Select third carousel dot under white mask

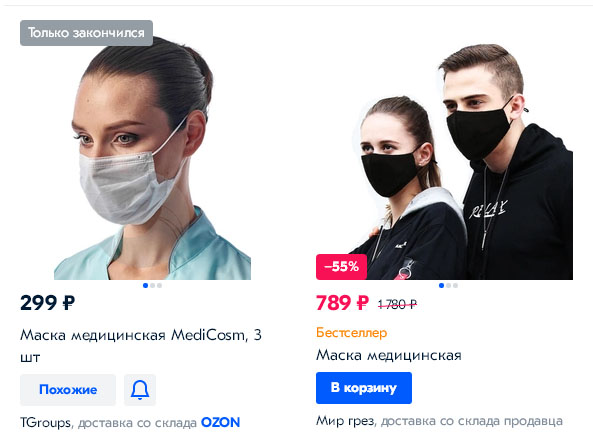coord(159,285)
